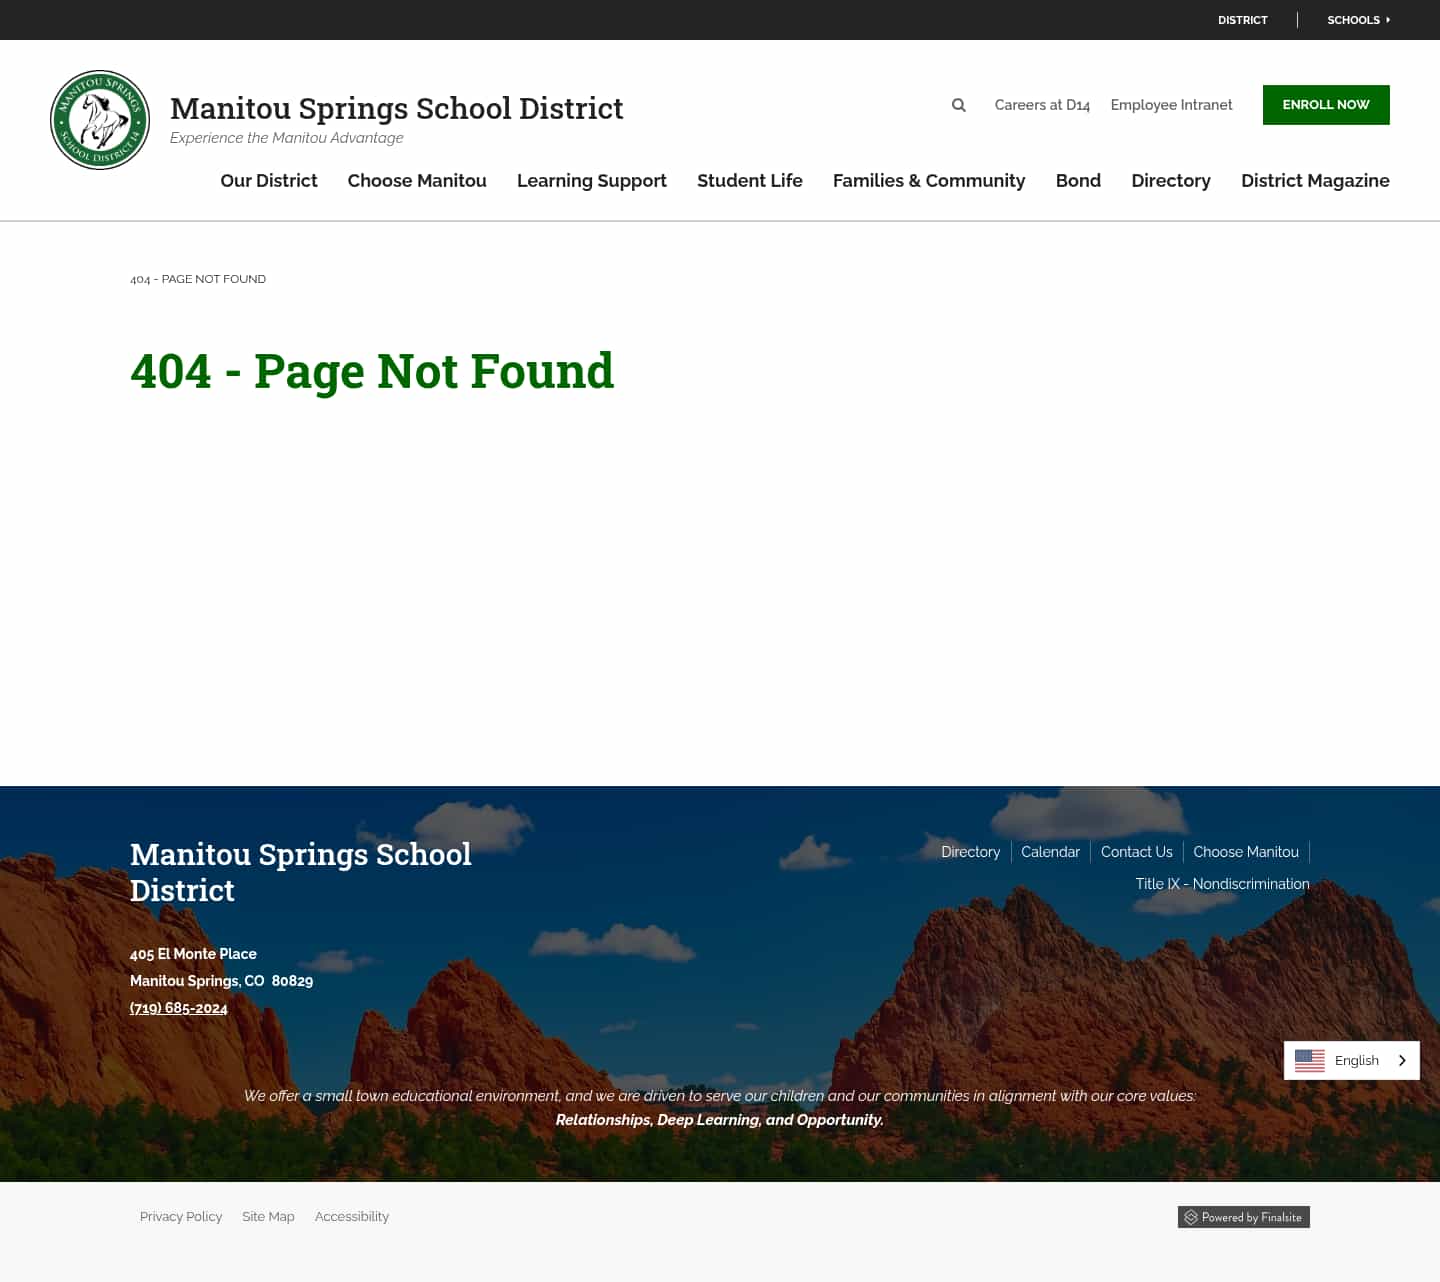Click the 404 - Page Not Found heading
This screenshot has height=1282, width=1440.
click(x=372, y=371)
